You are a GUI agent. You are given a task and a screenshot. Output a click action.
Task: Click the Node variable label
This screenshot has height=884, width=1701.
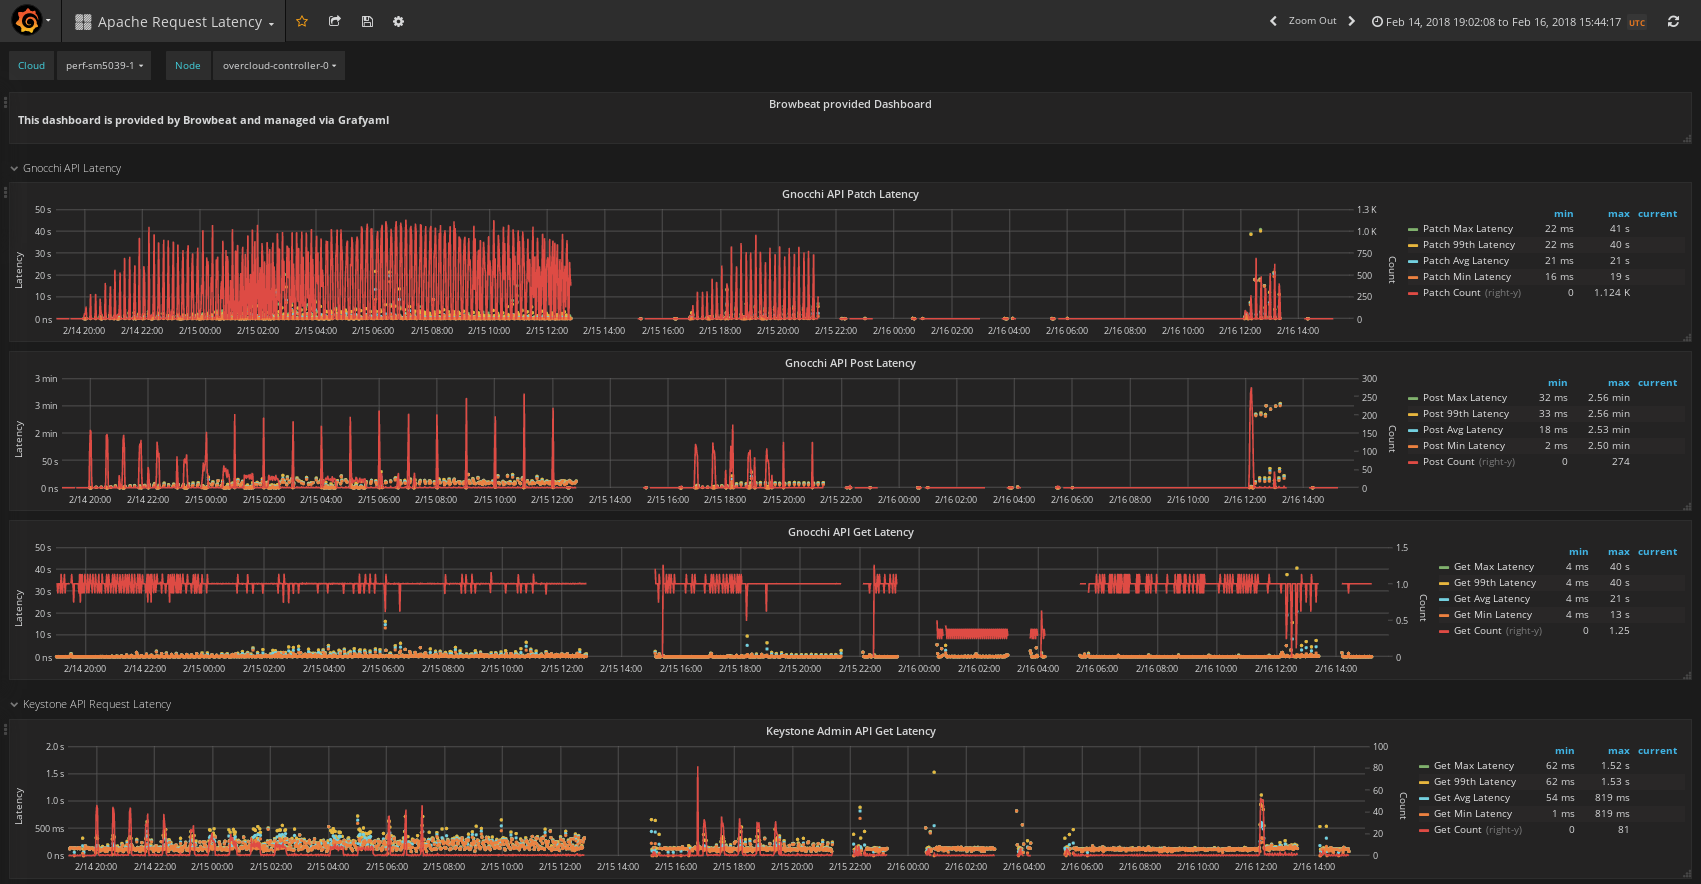(187, 66)
